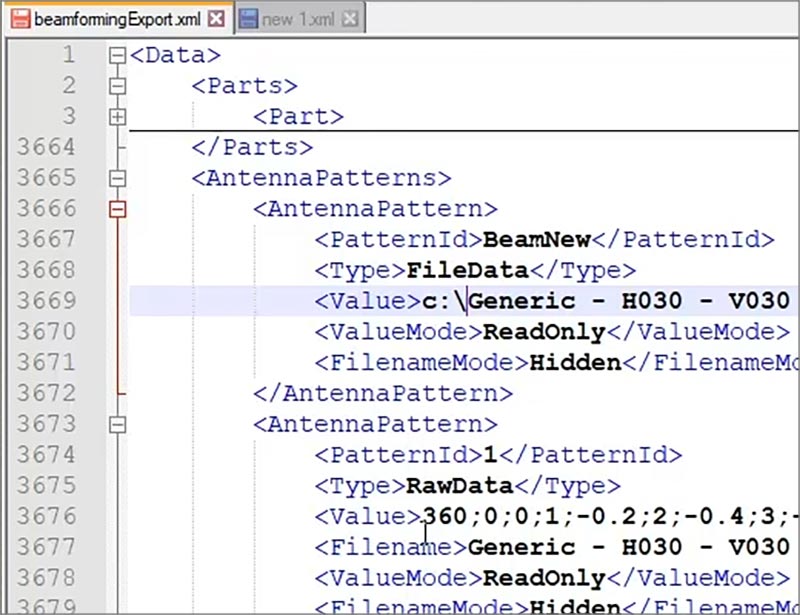
Task: Collapse the Data node on line 1
Action: point(117,55)
